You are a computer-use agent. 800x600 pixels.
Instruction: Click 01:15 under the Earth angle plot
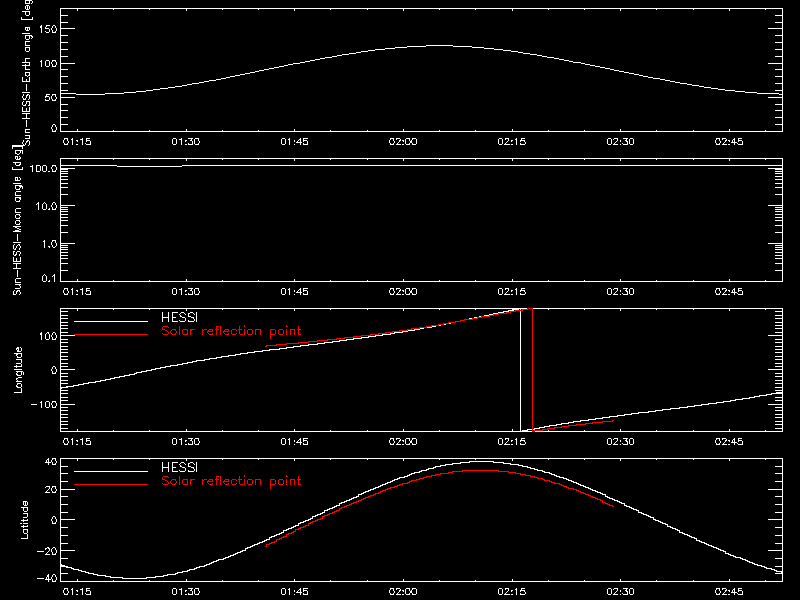point(77,142)
